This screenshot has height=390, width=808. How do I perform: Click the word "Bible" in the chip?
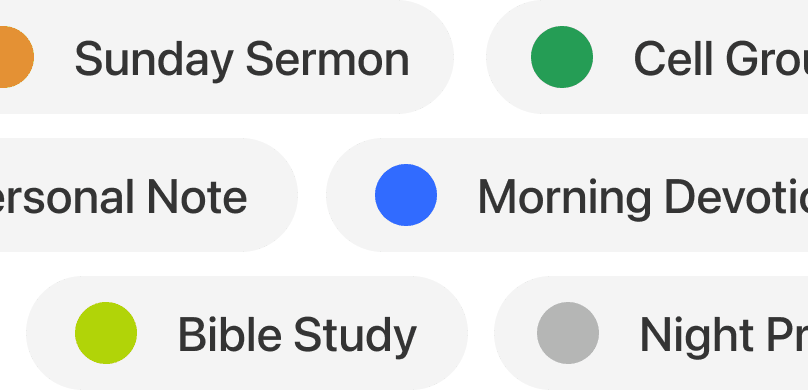click(x=230, y=335)
